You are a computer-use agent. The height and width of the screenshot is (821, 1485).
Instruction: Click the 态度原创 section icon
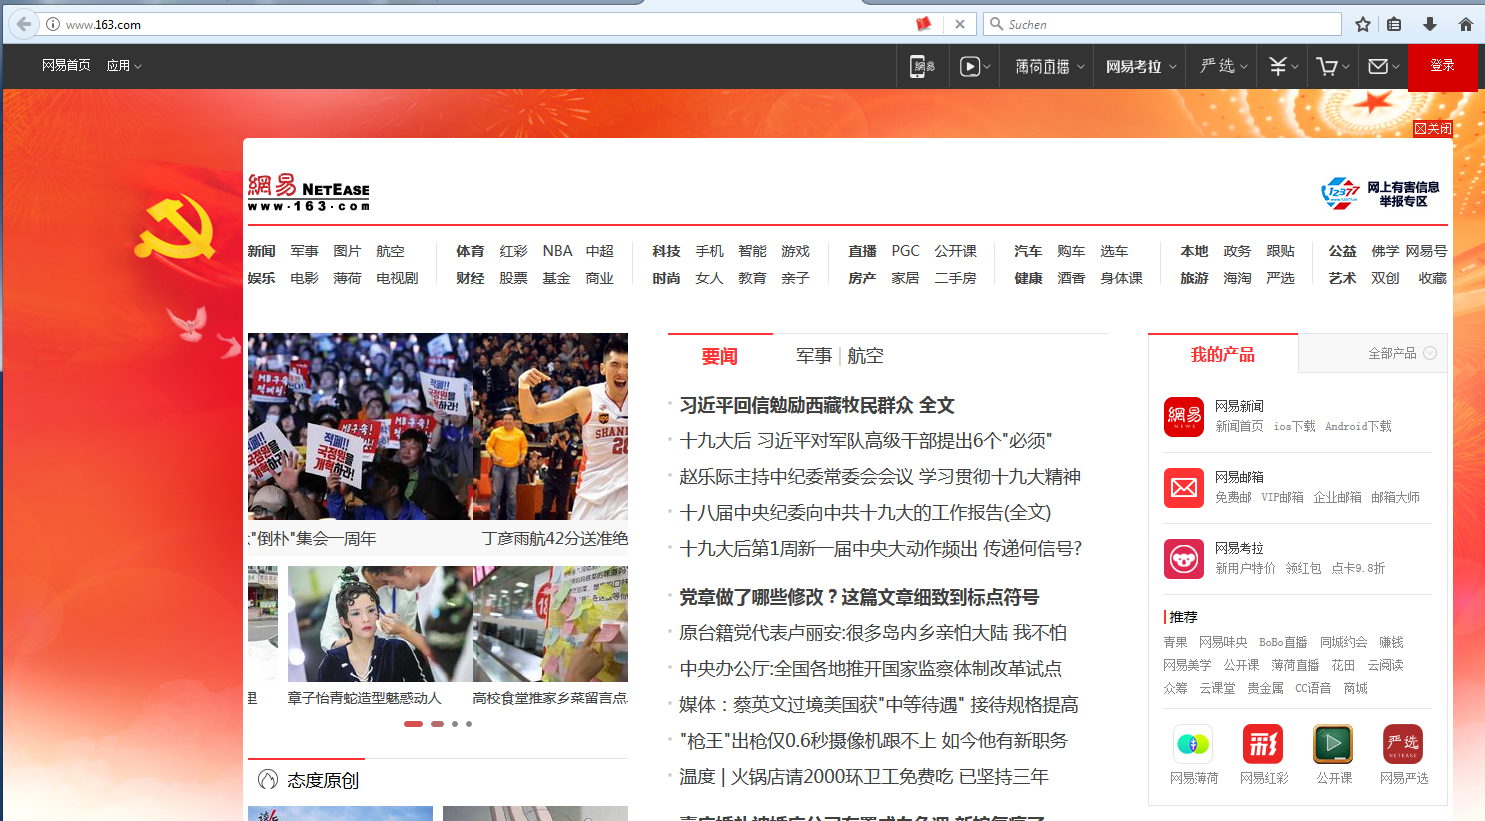[x=268, y=779]
